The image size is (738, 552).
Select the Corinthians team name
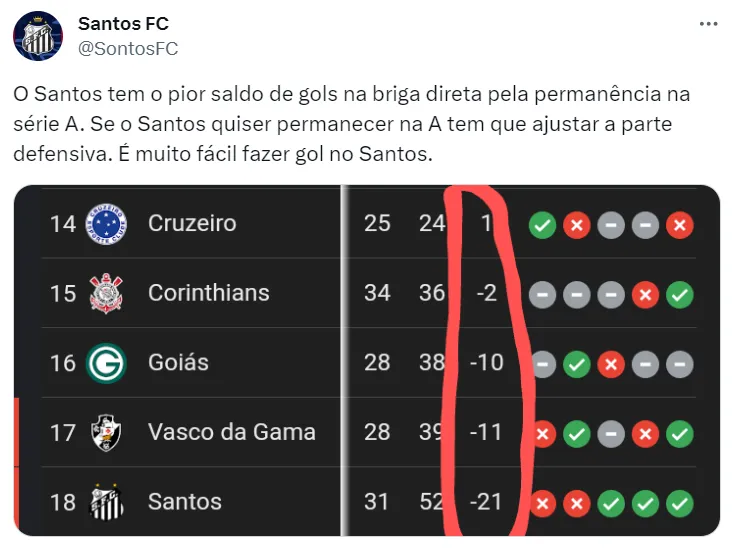coord(208,293)
